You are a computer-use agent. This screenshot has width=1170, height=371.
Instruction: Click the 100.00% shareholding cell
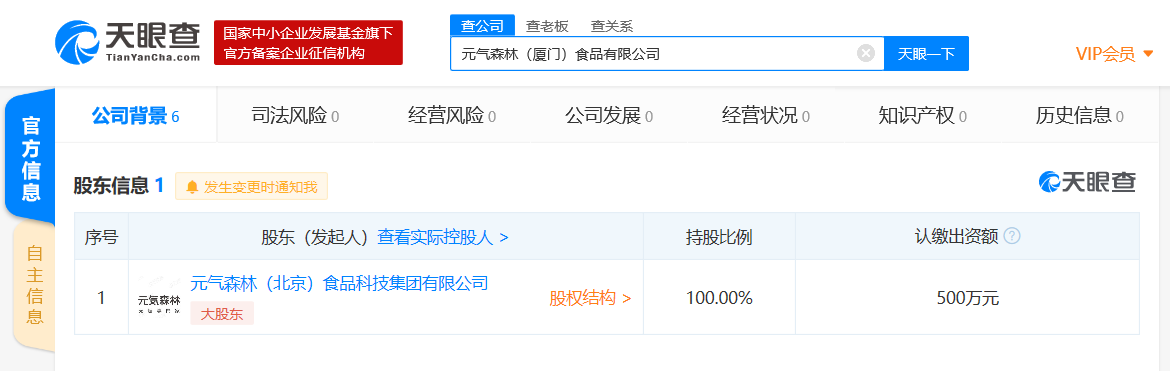(x=719, y=298)
